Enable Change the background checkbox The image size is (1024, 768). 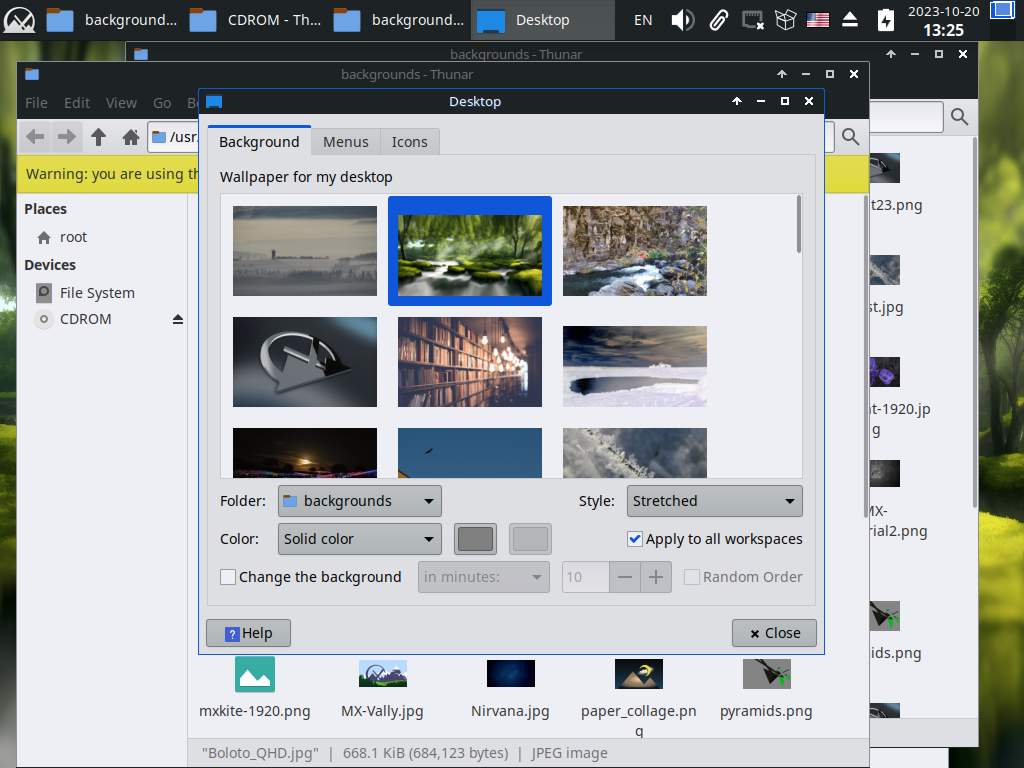point(228,577)
